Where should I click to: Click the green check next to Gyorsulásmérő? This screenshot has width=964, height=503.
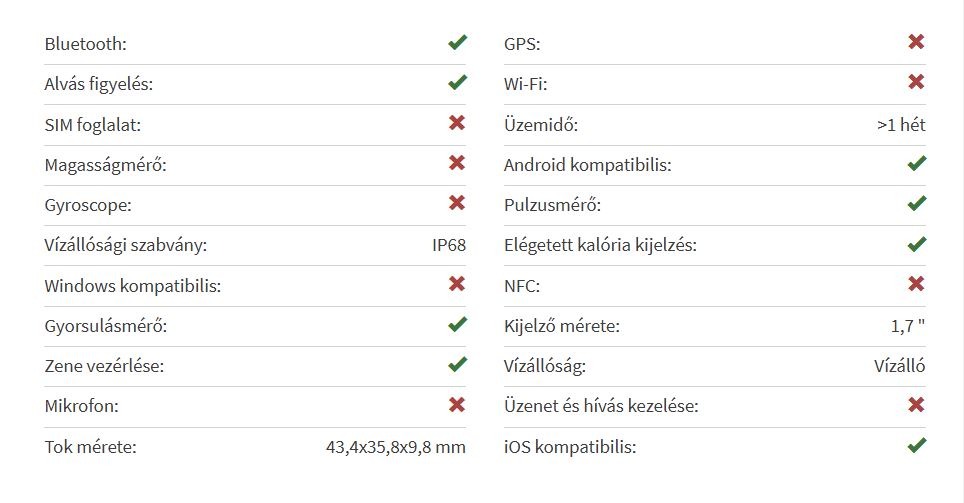click(457, 324)
